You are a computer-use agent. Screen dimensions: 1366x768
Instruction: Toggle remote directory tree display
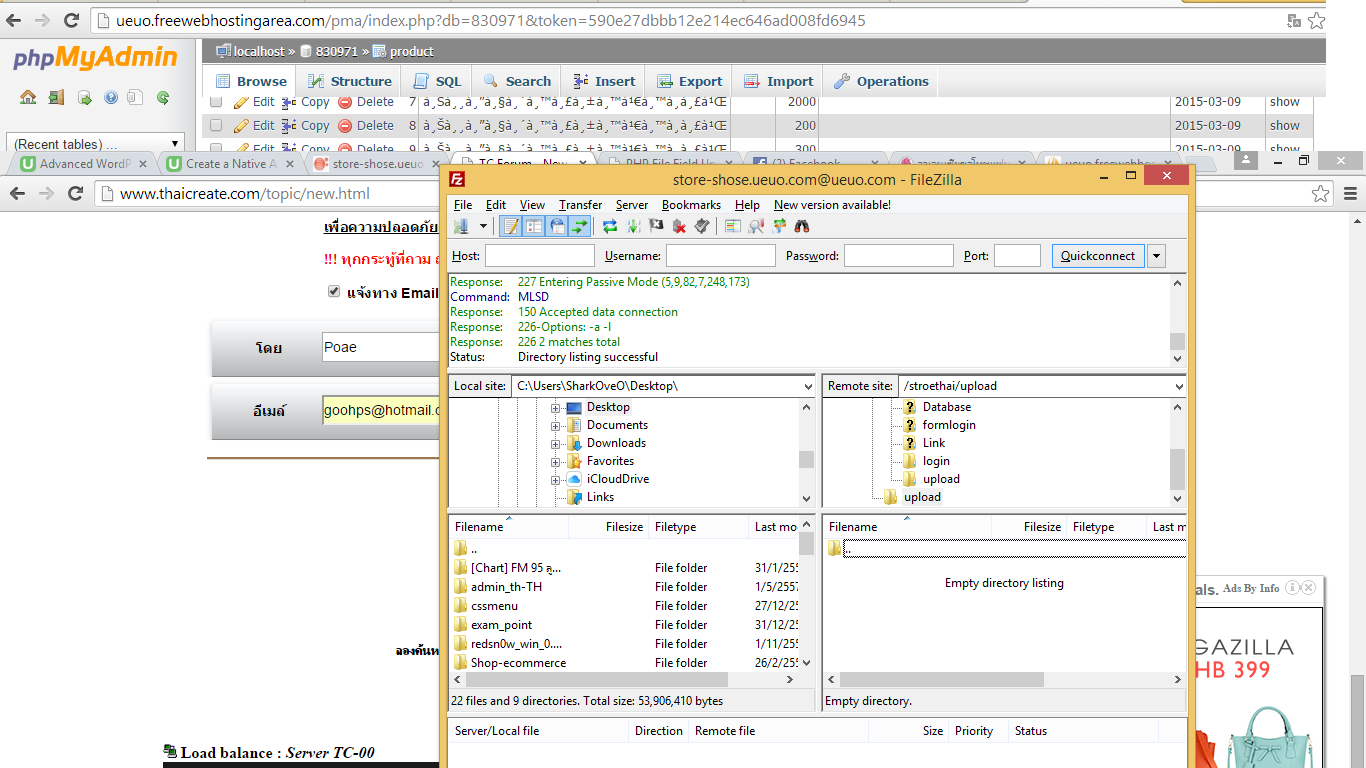coord(557,227)
